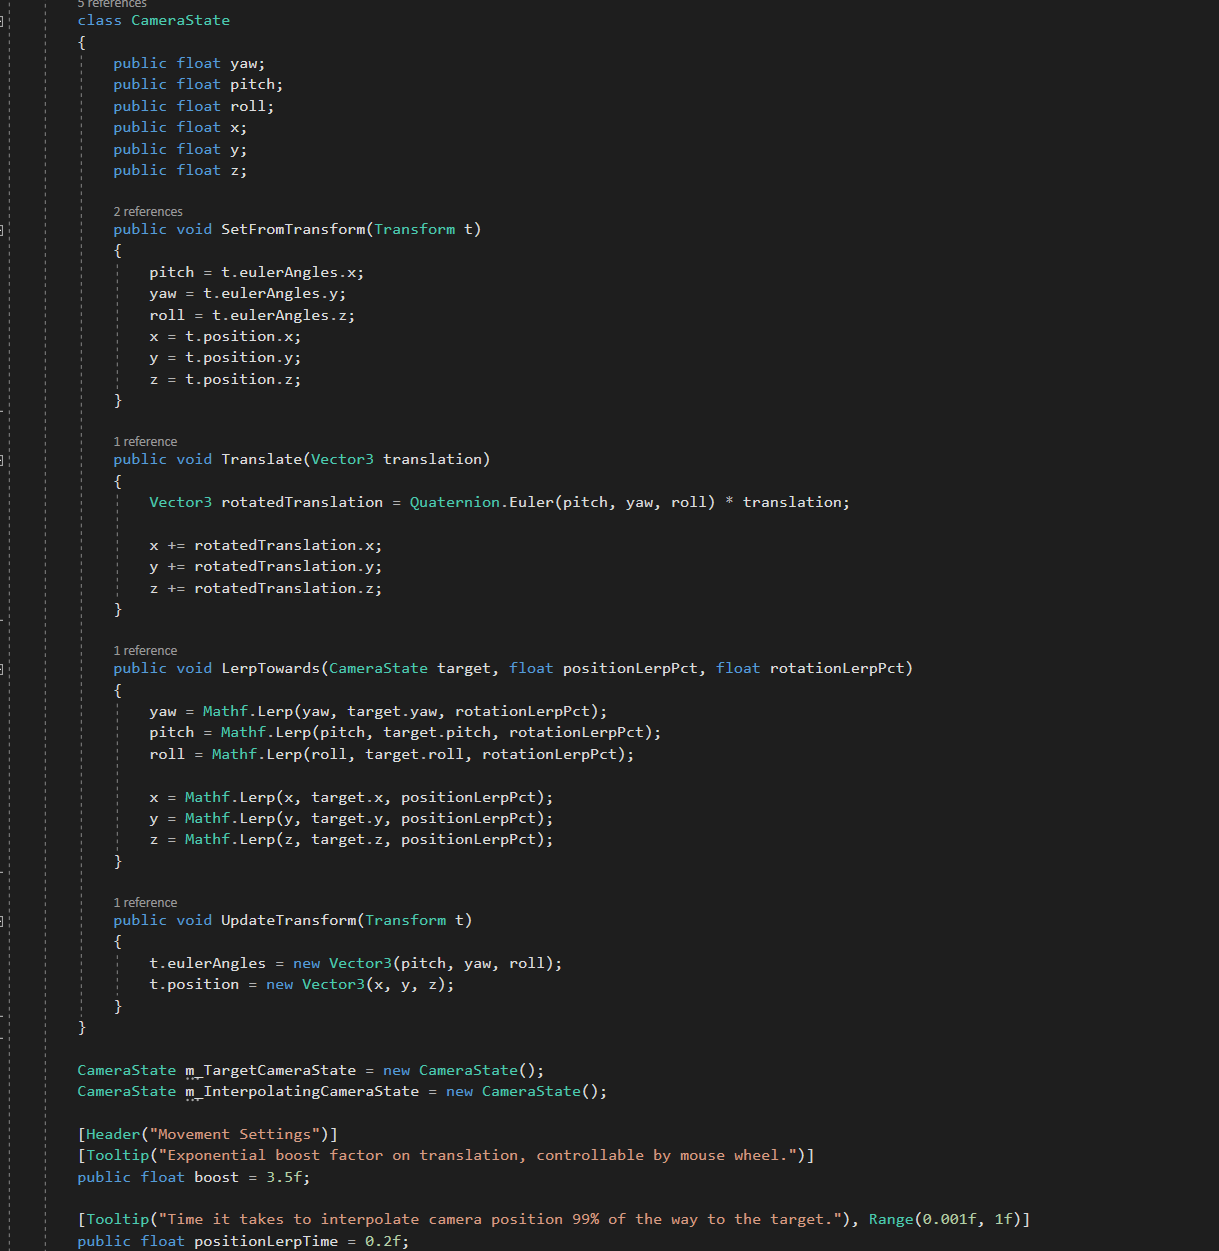Click the Transform parameter type in SetFromTransform

(x=414, y=230)
